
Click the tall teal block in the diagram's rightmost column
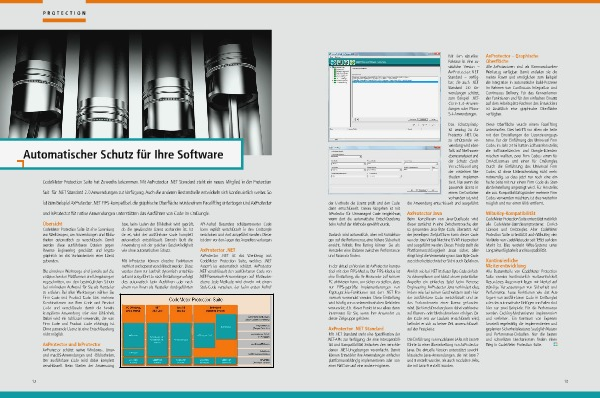226,327
